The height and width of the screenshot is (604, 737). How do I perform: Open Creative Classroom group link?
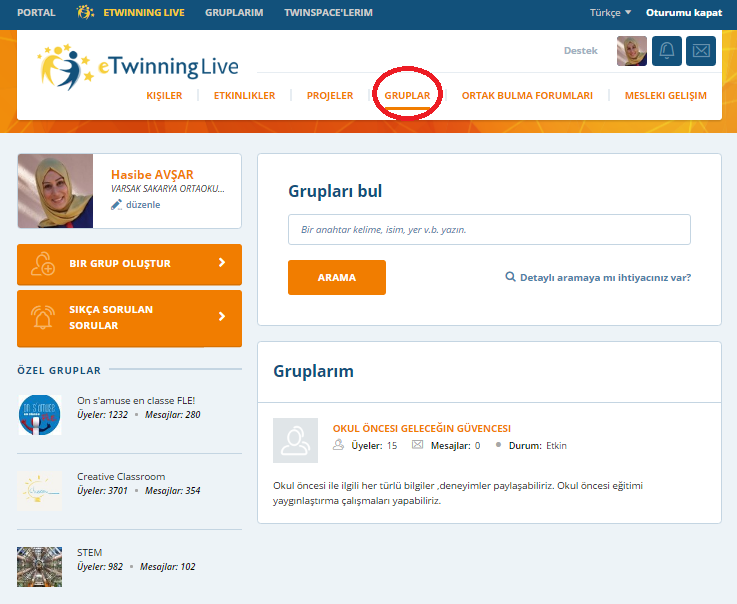pos(121,477)
